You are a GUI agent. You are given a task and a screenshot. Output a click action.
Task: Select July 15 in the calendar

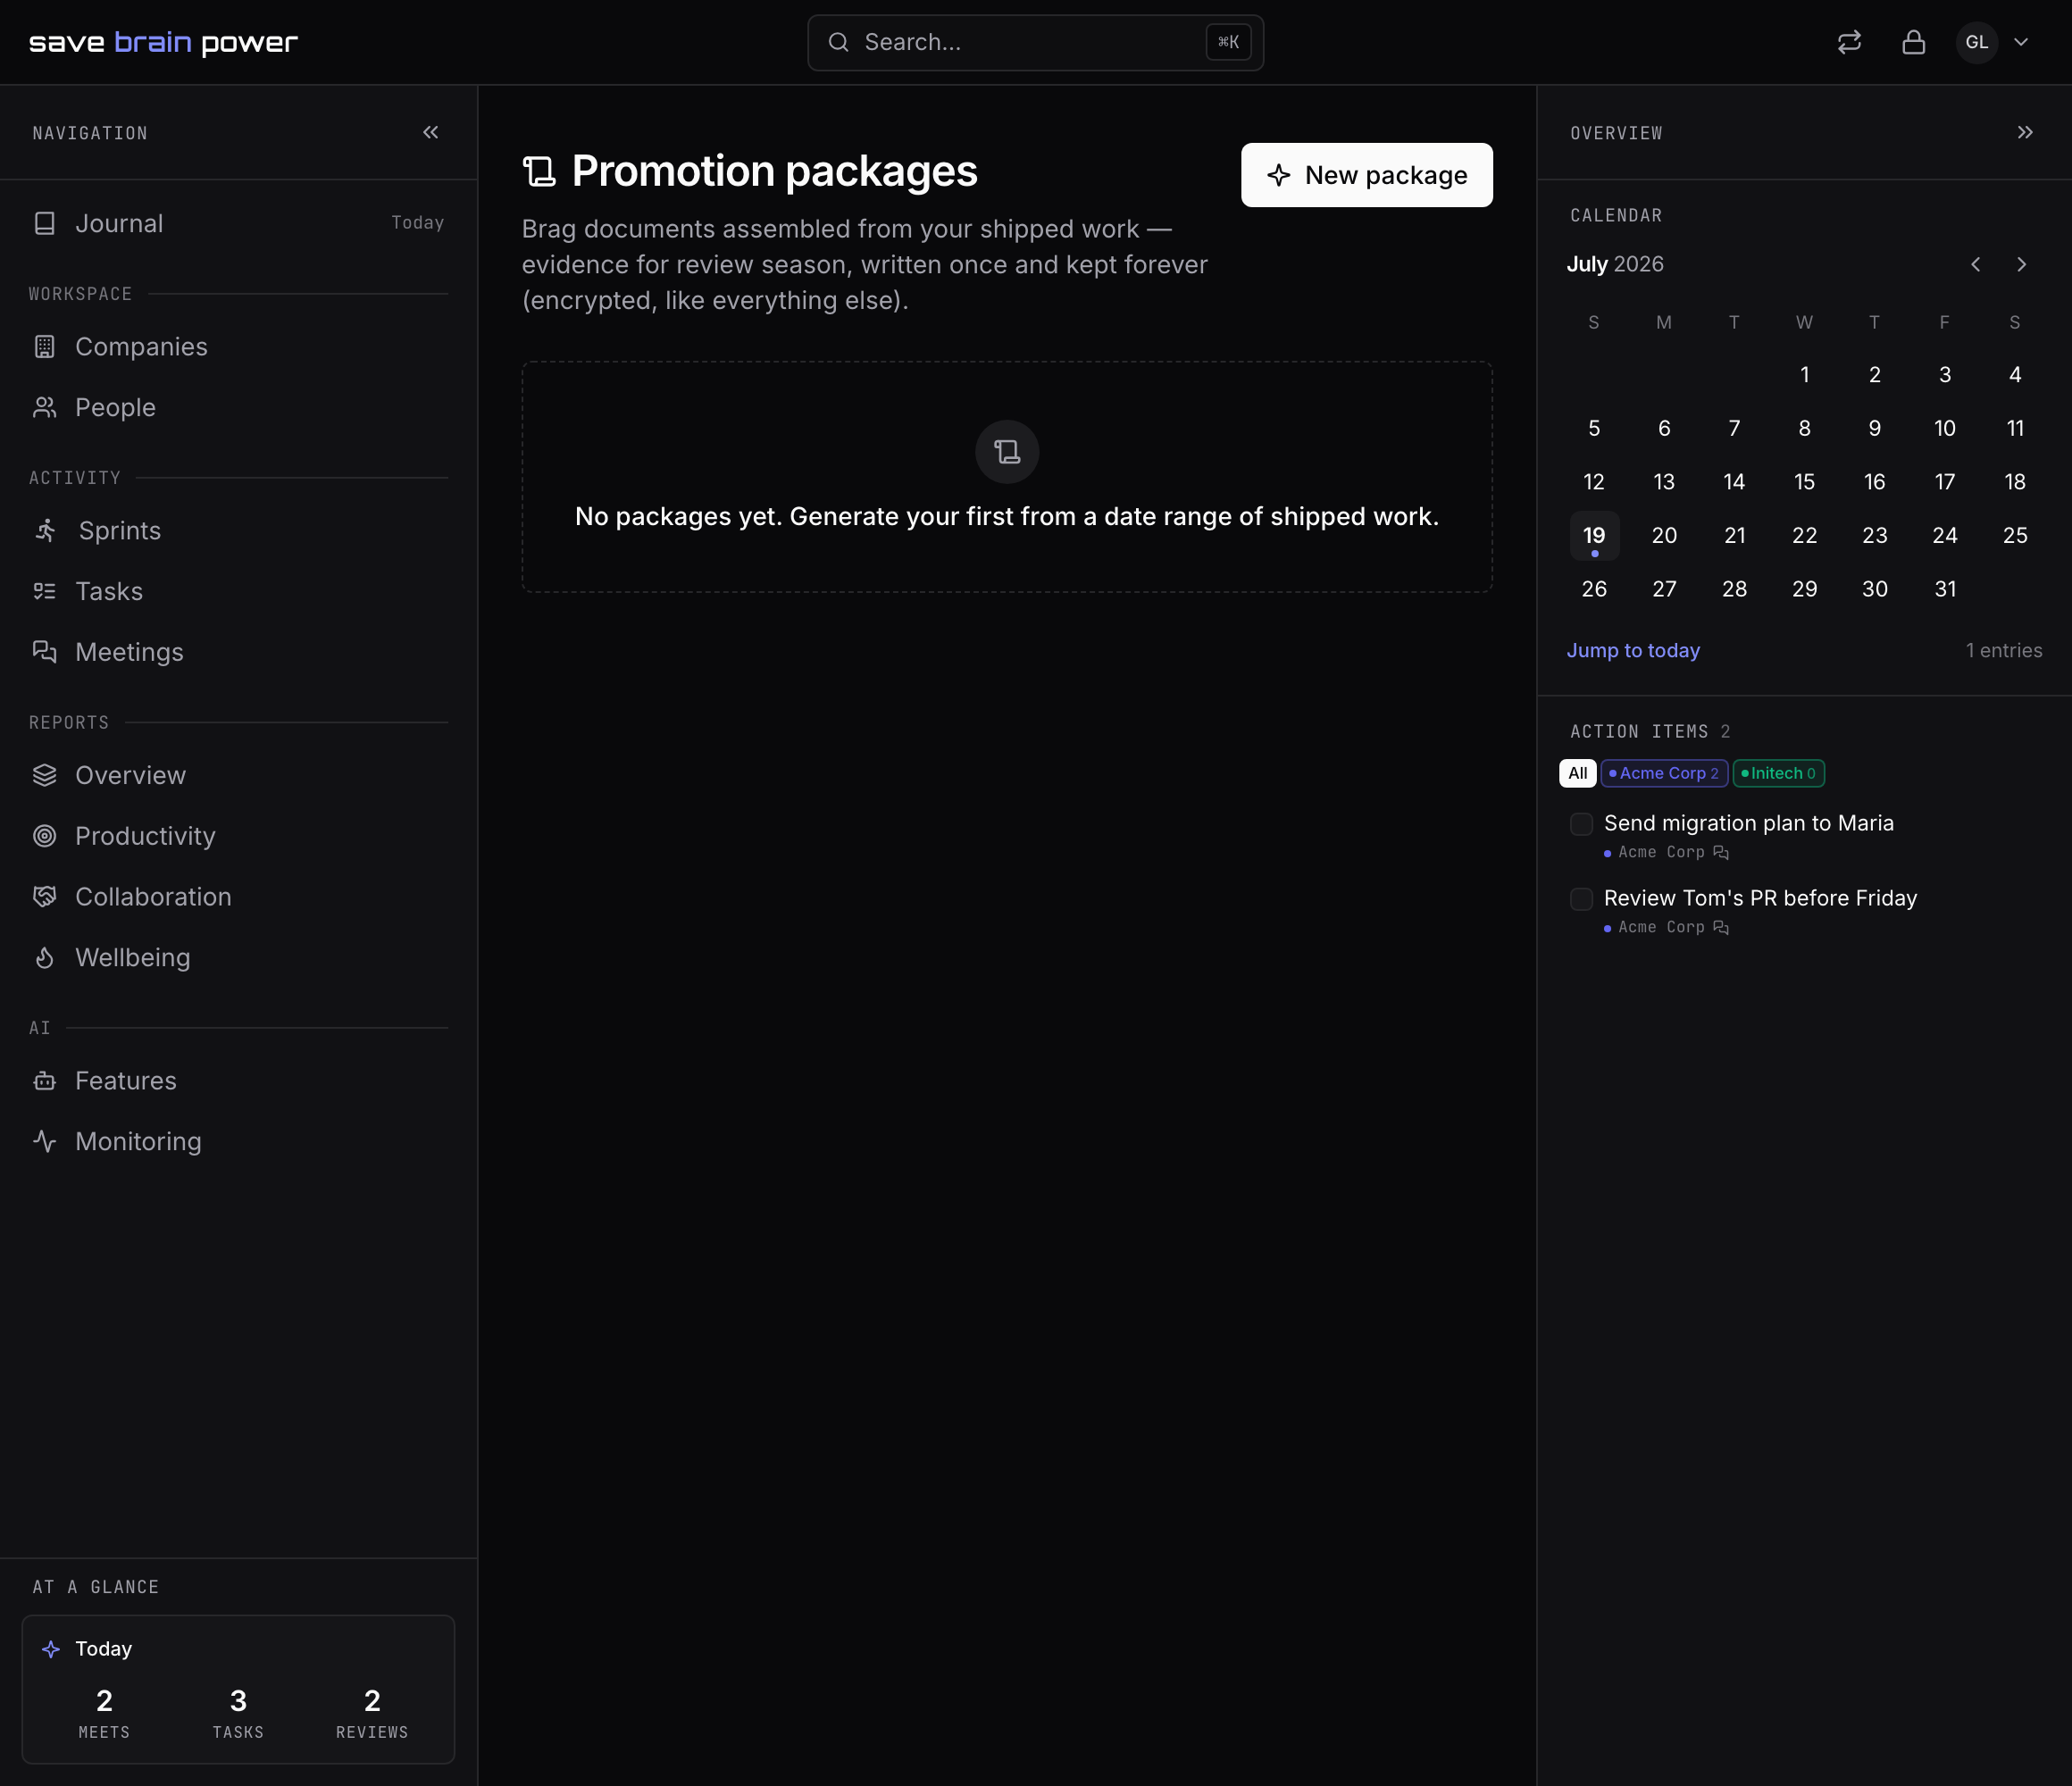pos(1805,482)
